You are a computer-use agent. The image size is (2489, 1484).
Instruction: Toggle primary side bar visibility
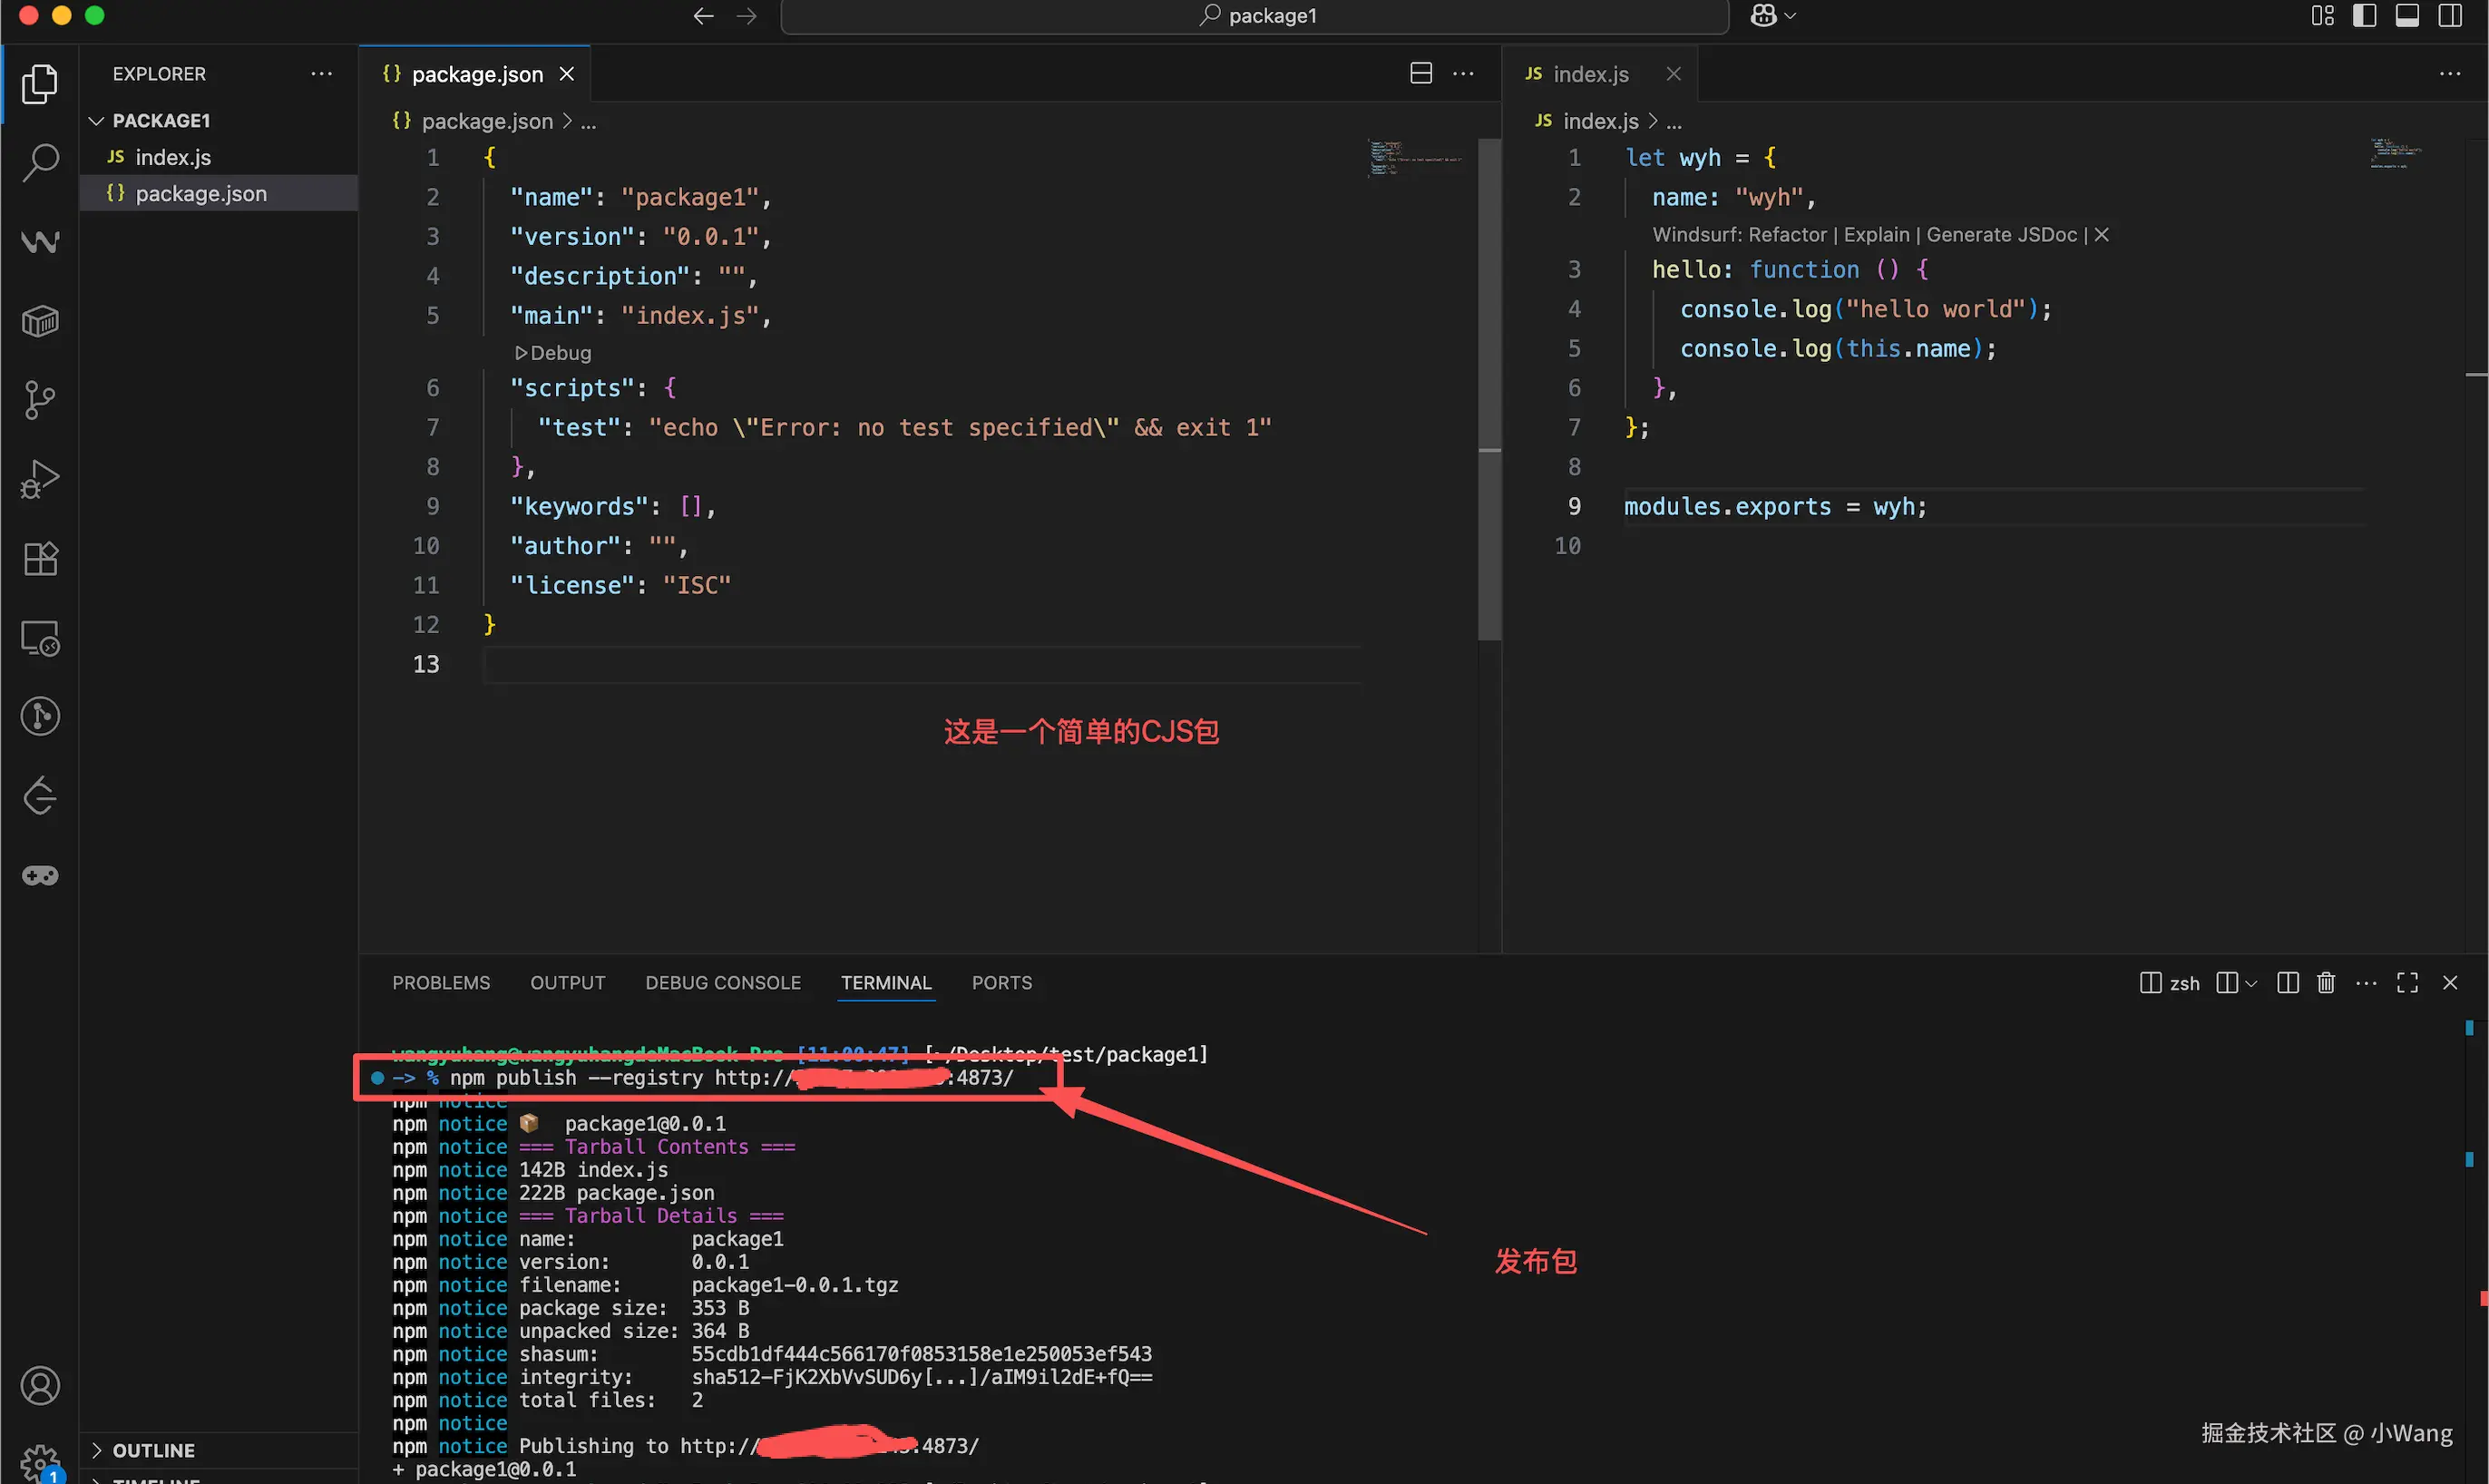tap(2364, 16)
